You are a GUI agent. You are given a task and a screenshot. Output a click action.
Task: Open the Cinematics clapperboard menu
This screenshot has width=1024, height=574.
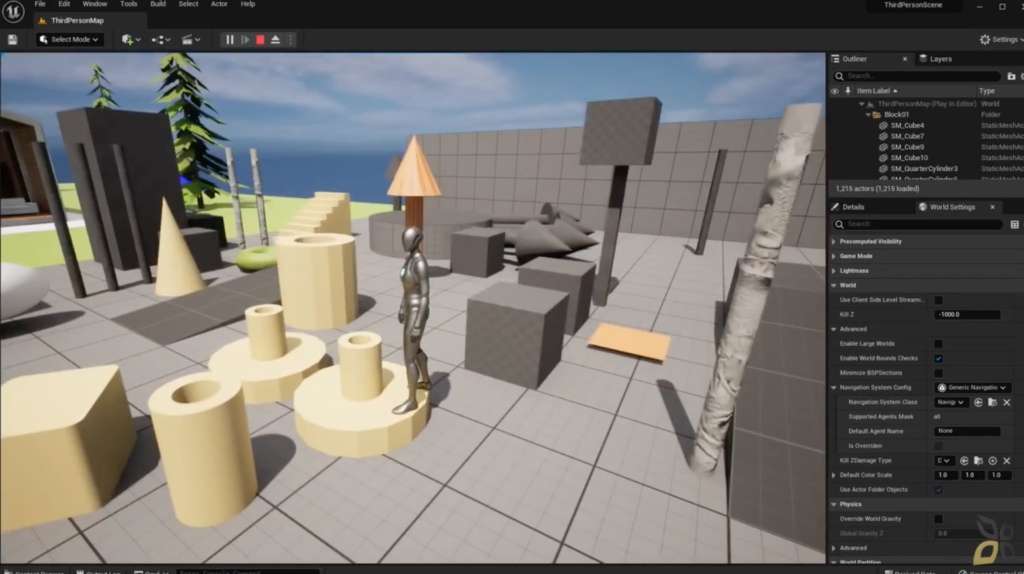(191, 40)
